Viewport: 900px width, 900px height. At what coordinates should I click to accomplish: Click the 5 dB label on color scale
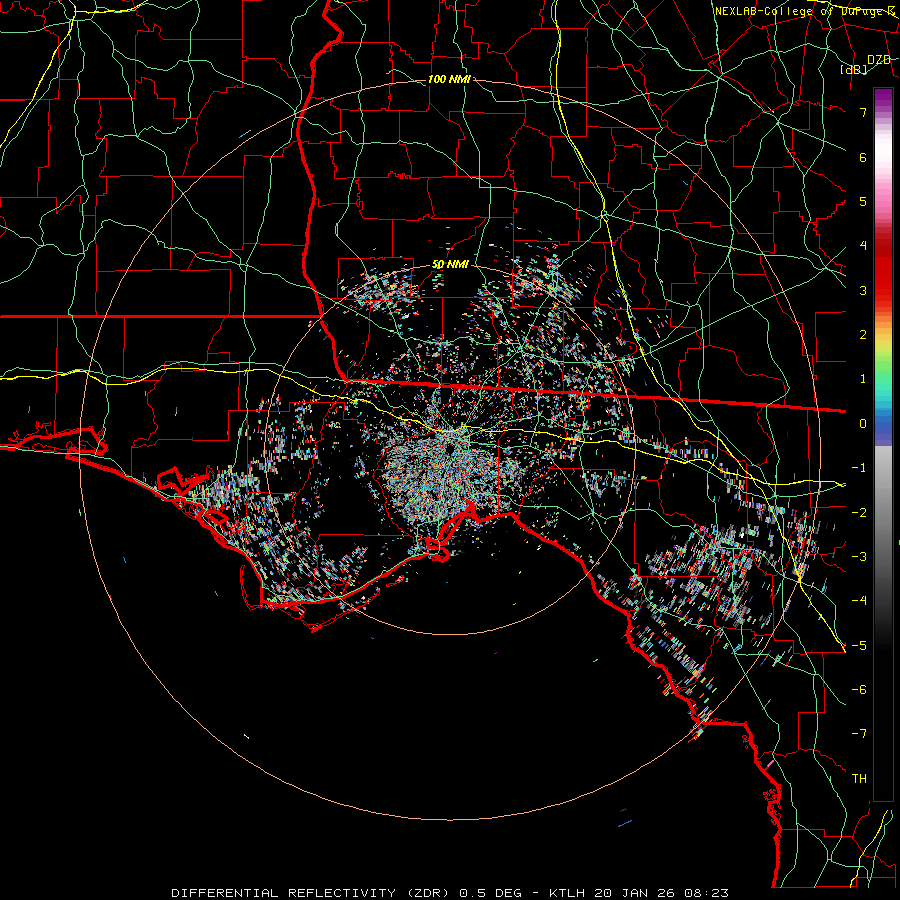pyautogui.click(x=863, y=201)
